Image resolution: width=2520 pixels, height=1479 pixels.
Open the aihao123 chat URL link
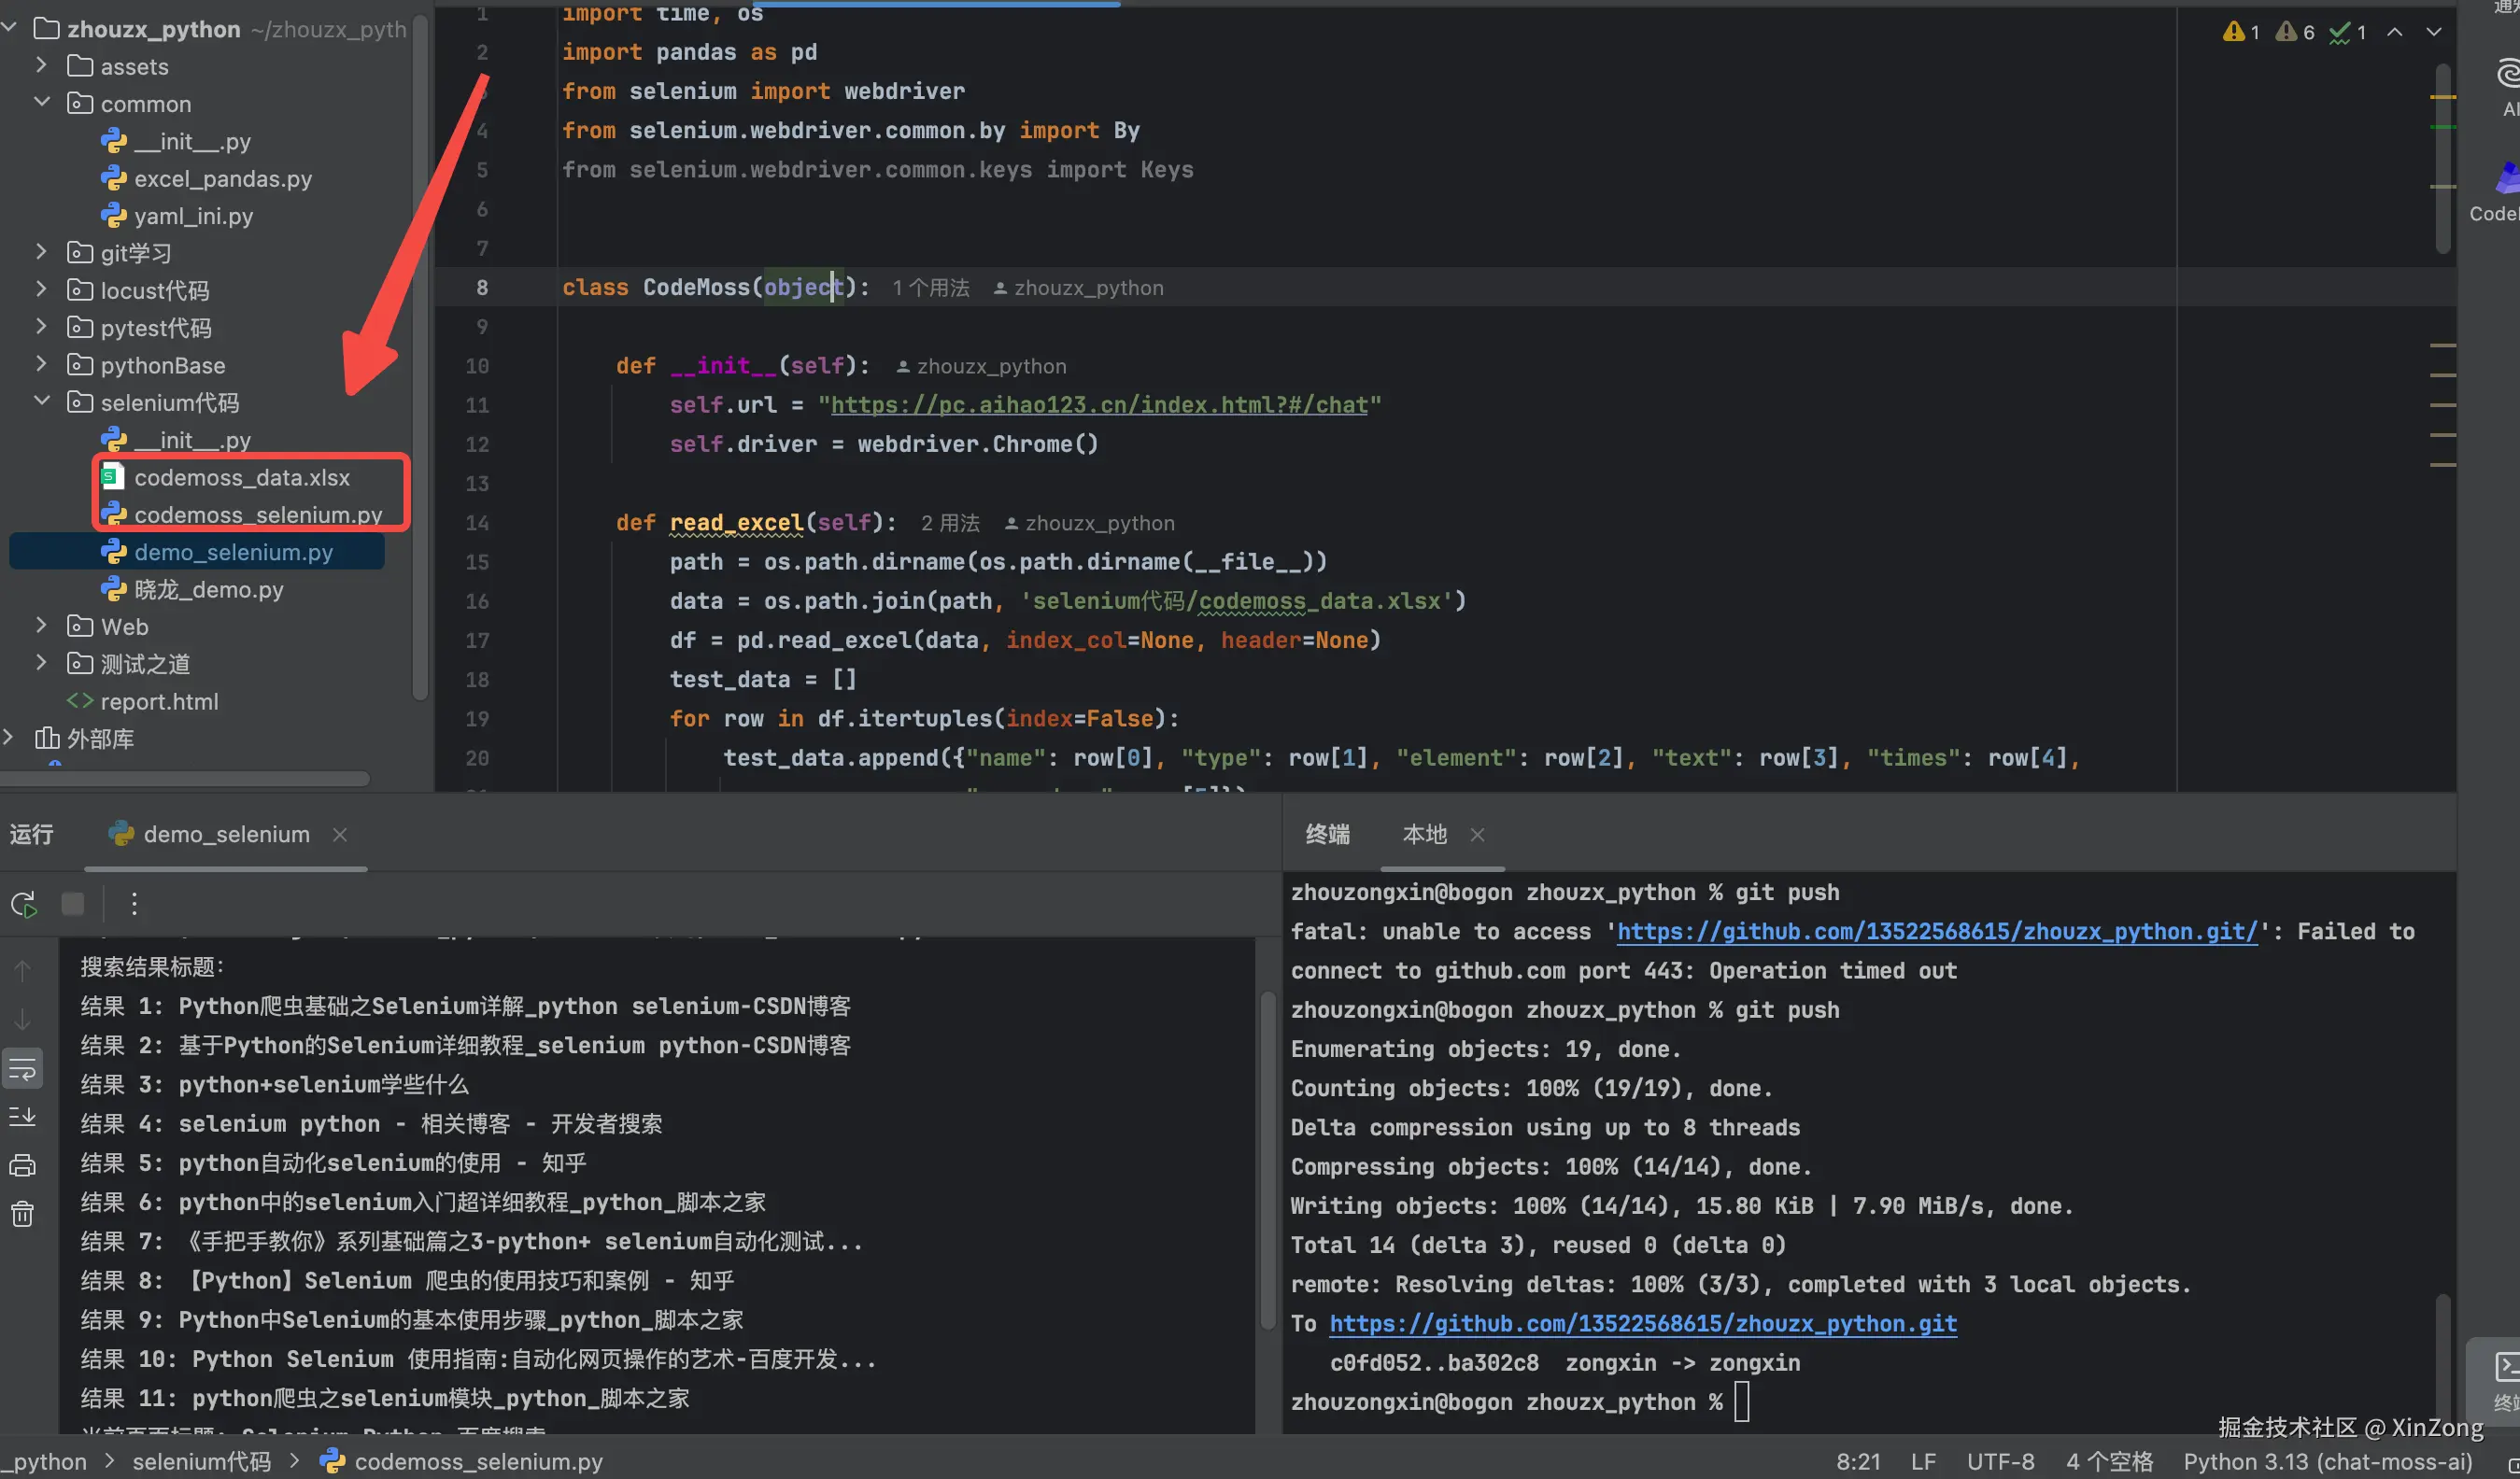tap(1098, 405)
